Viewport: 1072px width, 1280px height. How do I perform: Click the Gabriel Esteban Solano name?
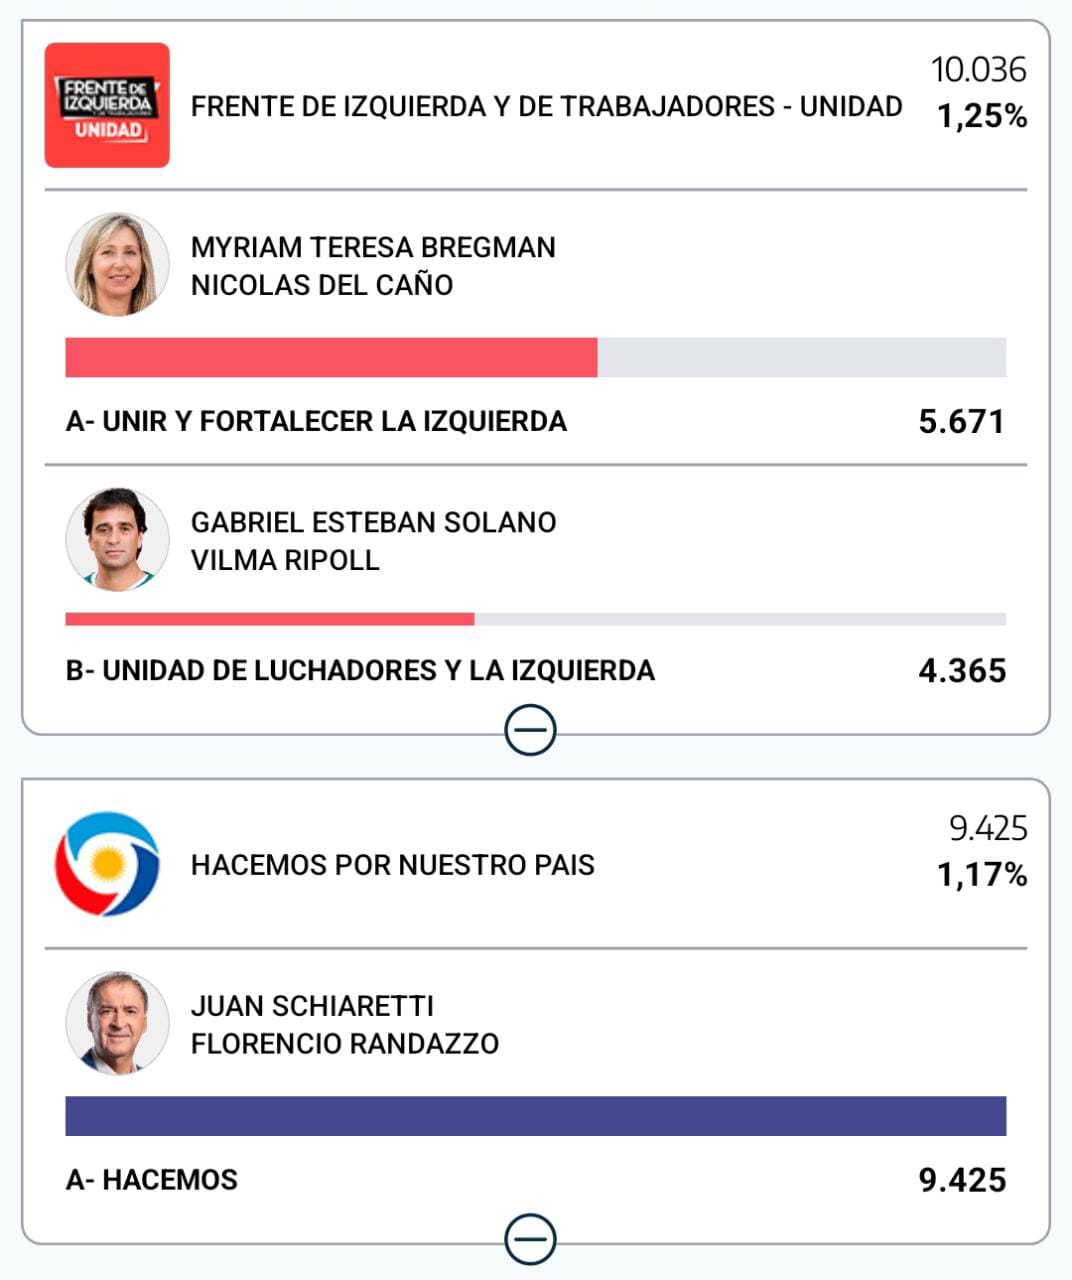coord(373,522)
